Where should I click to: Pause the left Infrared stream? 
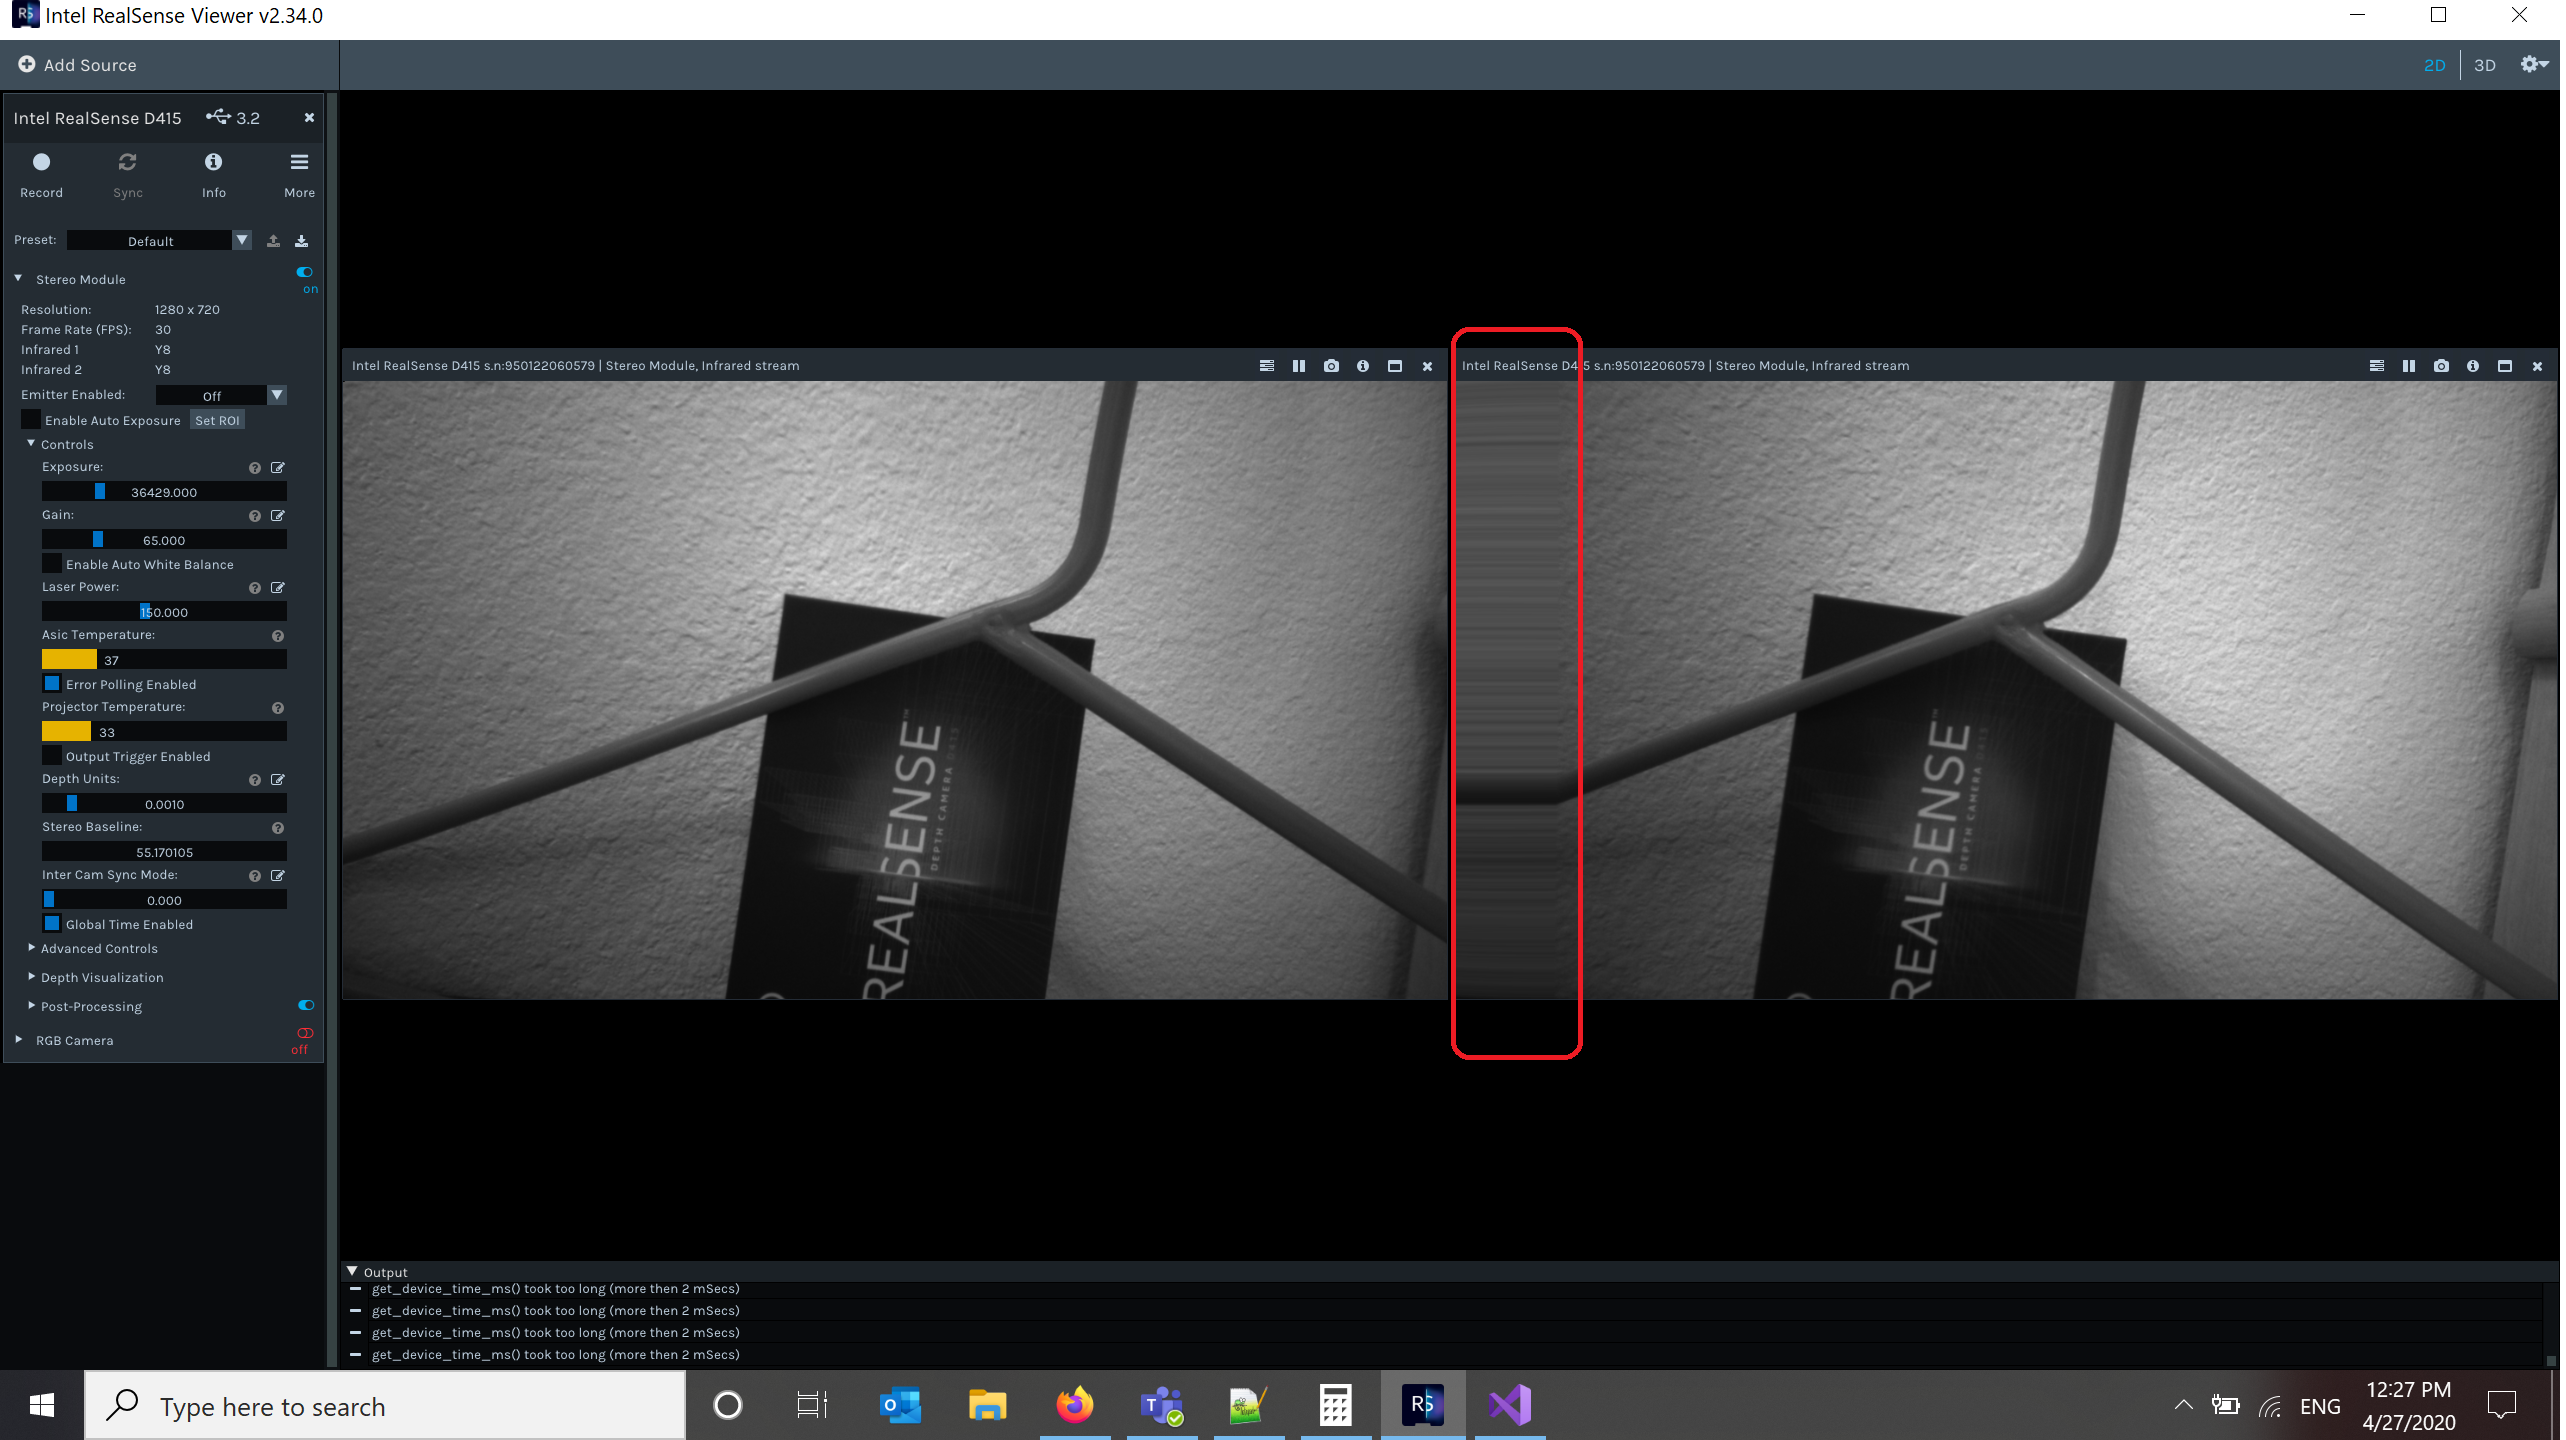click(1299, 365)
